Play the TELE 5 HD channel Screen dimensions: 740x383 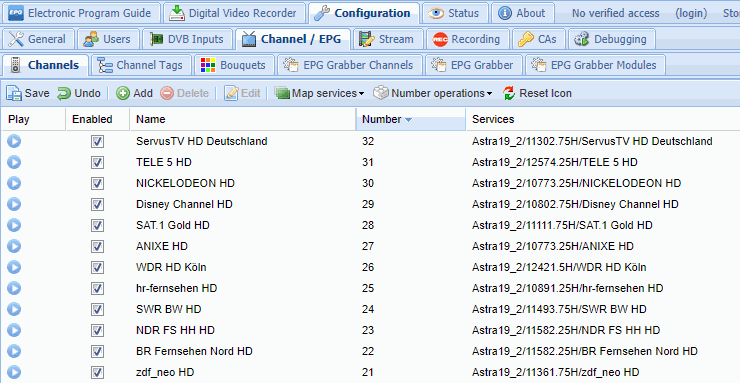point(14,162)
